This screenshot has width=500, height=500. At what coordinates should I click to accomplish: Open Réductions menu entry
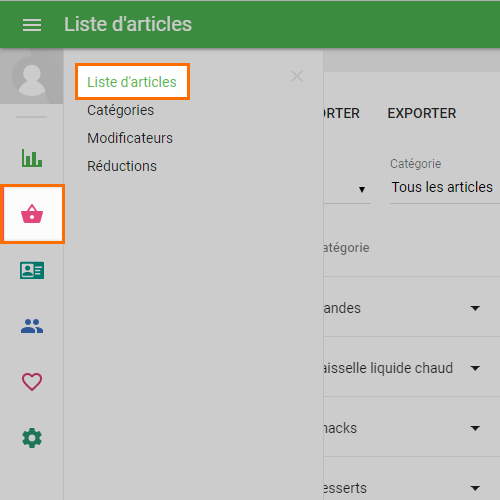[122, 166]
